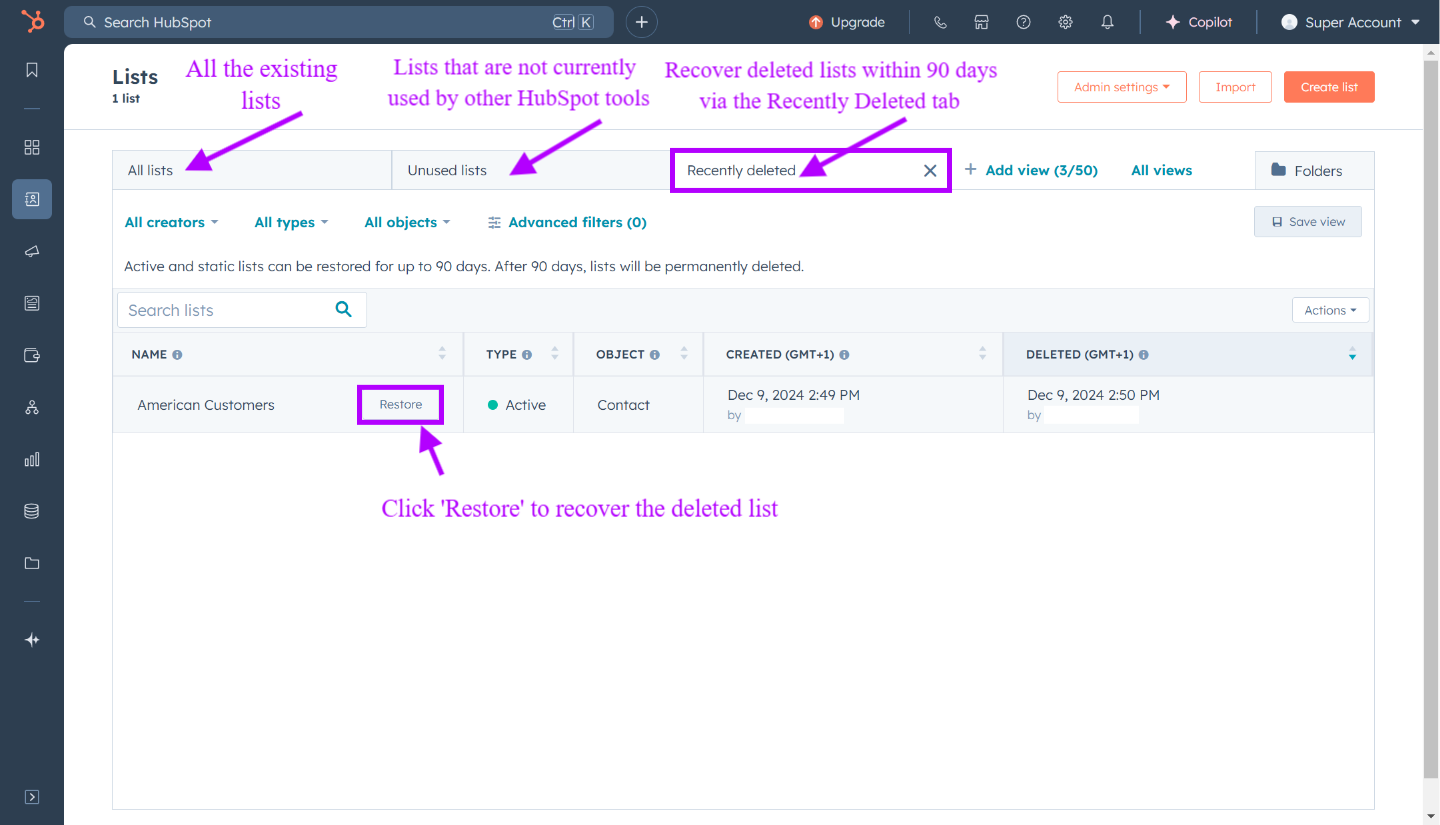Open the Notifications bell icon
The width and height of the screenshot is (1440, 825).
point(1107,22)
